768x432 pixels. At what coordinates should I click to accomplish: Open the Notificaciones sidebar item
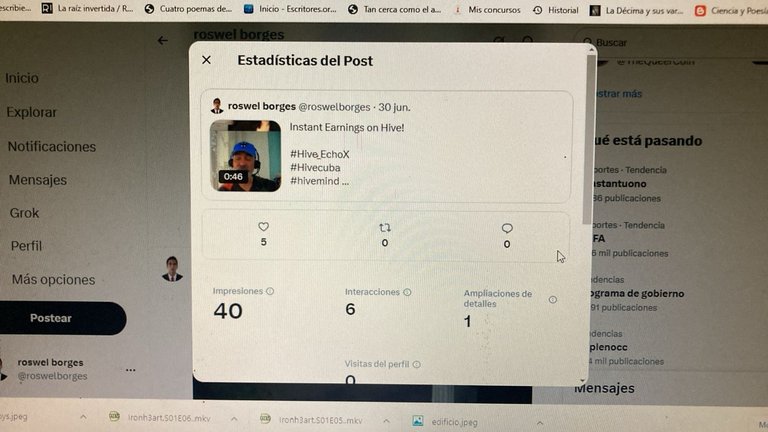tap(52, 146)
